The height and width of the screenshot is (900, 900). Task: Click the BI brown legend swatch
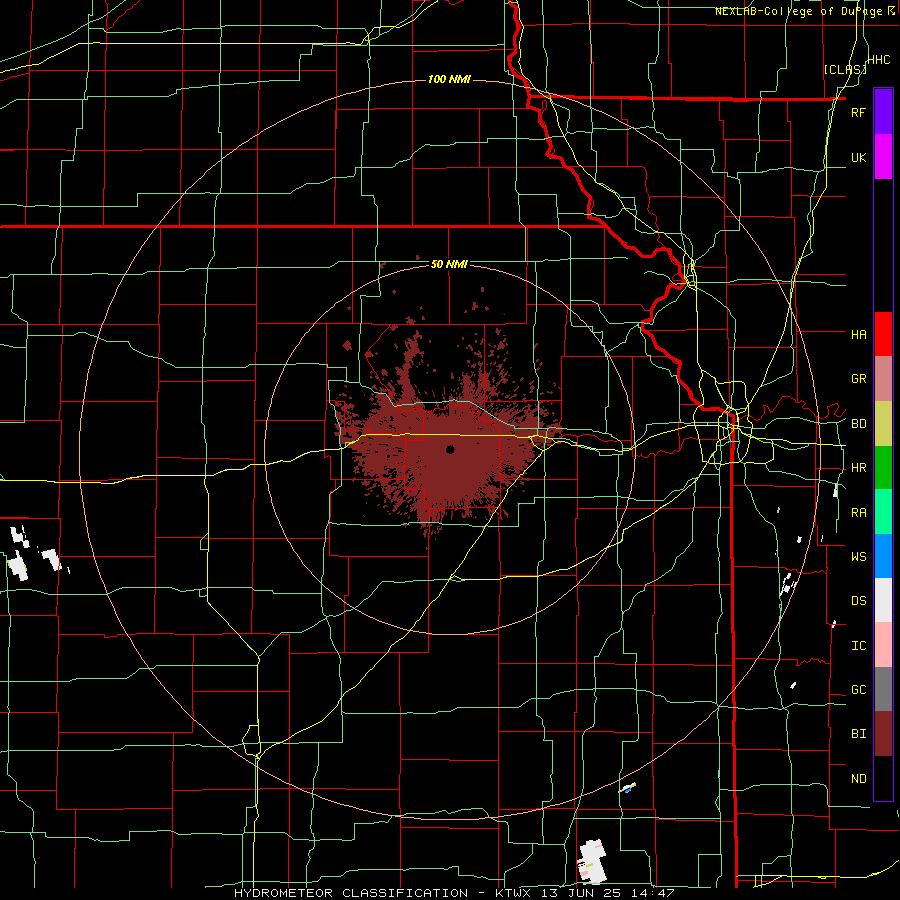(x=883, y=734)
